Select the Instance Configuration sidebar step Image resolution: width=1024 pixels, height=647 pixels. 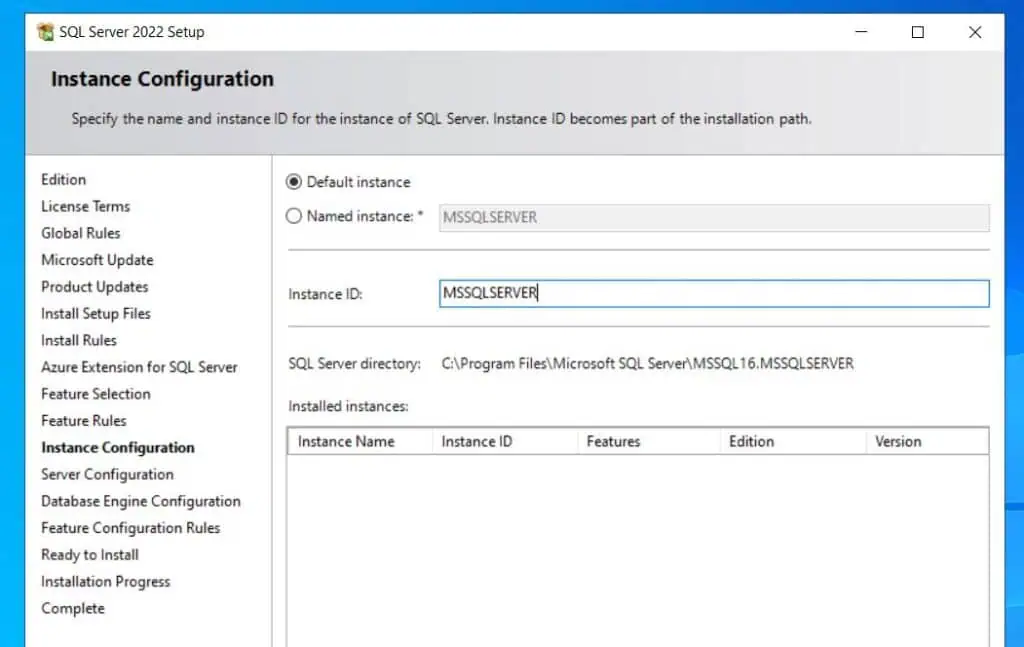coord(118,447)
